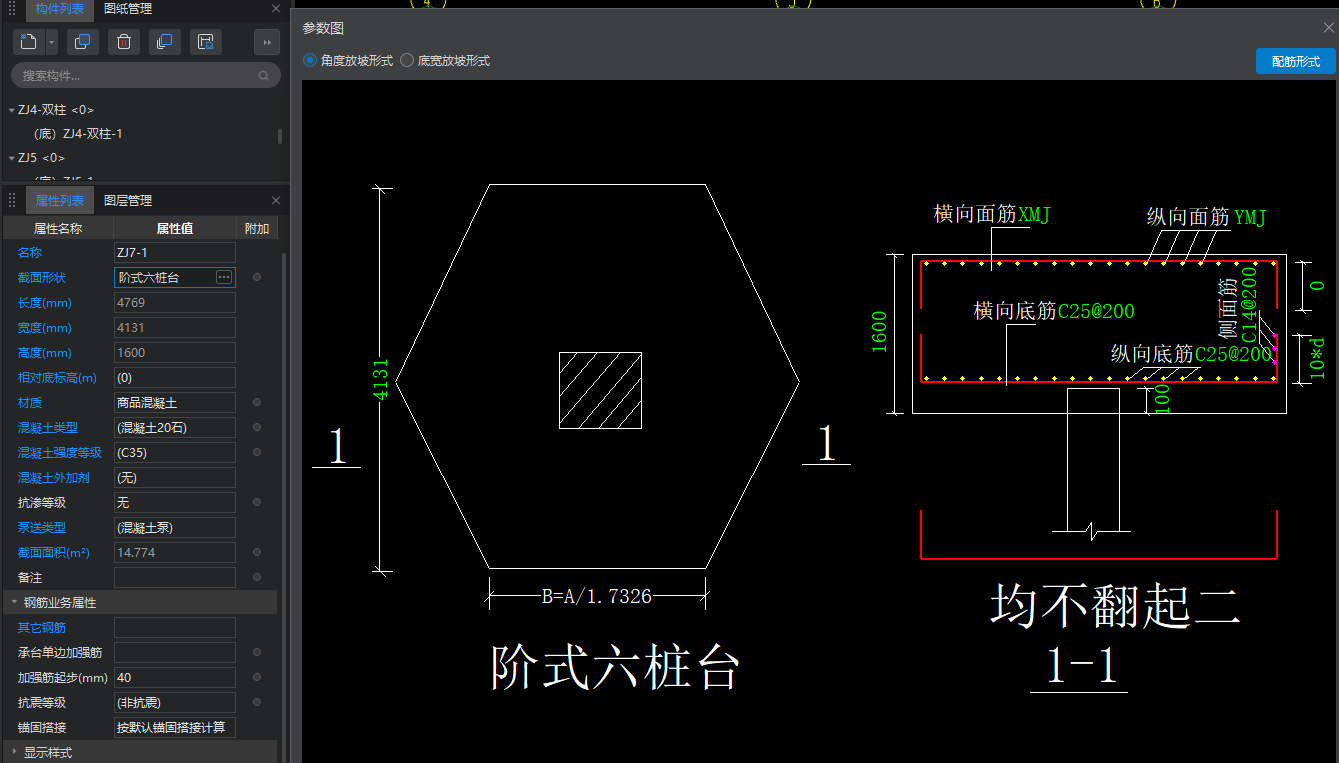Click the 相对底标高 value field
The width and height of the screenshot is (1339, 763).
[175, 377]
